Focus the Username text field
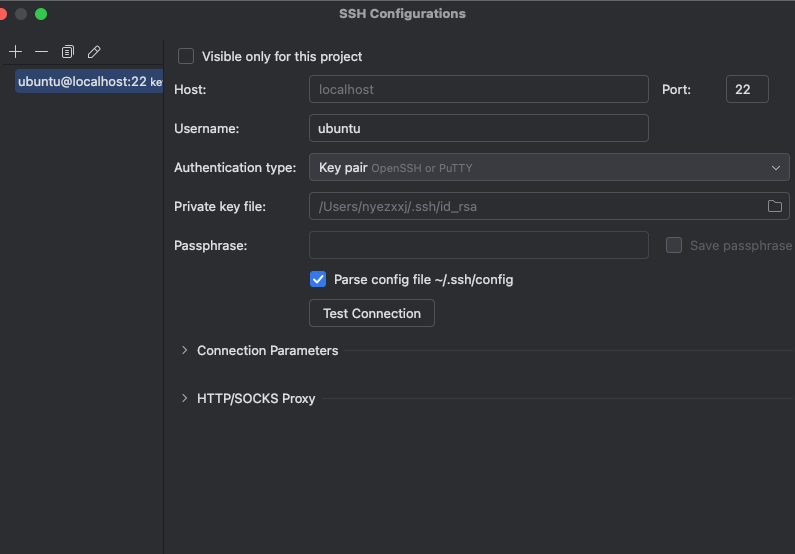Image resolution: width=795 pixels, height=554 pixels. point(478,128)
